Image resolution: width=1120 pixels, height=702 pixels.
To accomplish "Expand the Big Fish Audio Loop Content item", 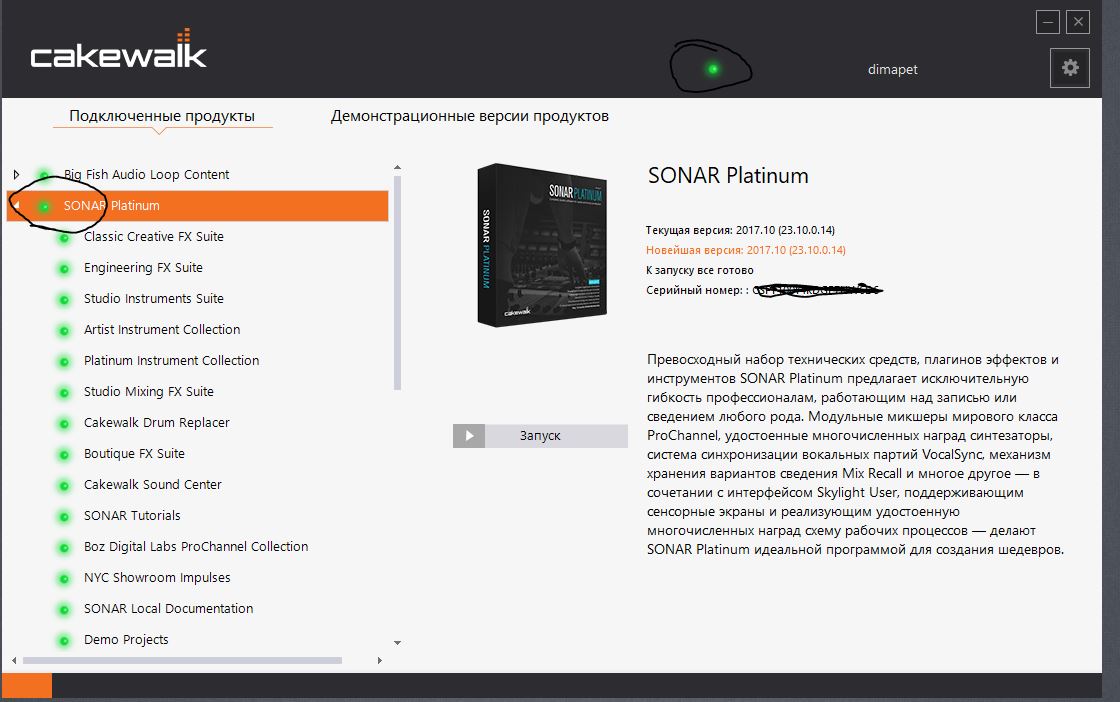I will [x=16, y=174].
